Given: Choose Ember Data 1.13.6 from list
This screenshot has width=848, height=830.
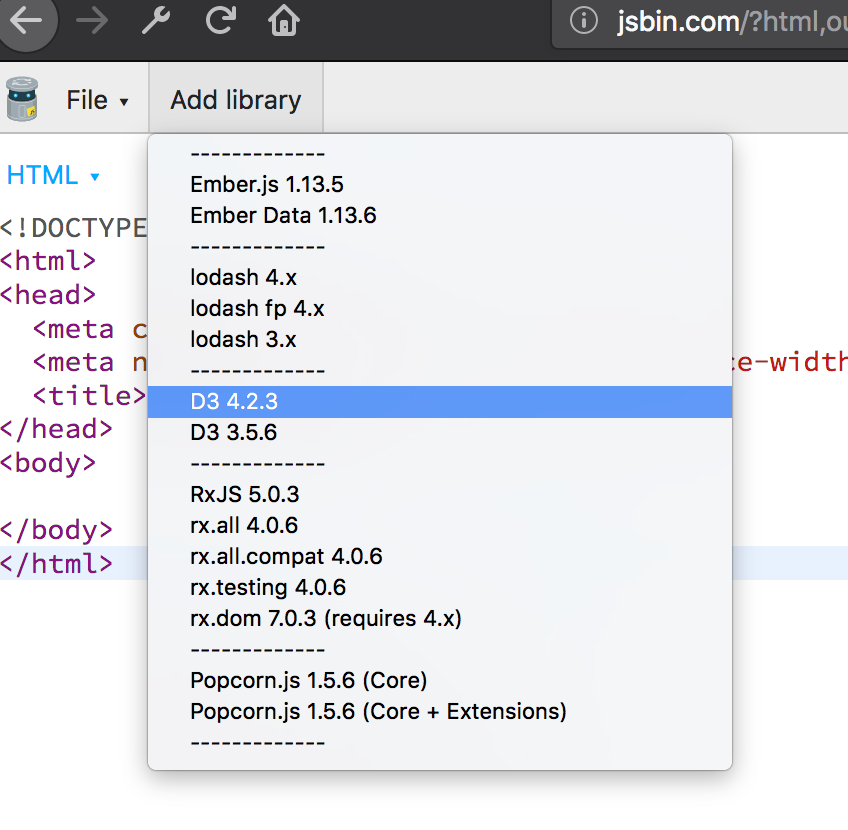Looking at the screenshot, I should pos(440,215).
